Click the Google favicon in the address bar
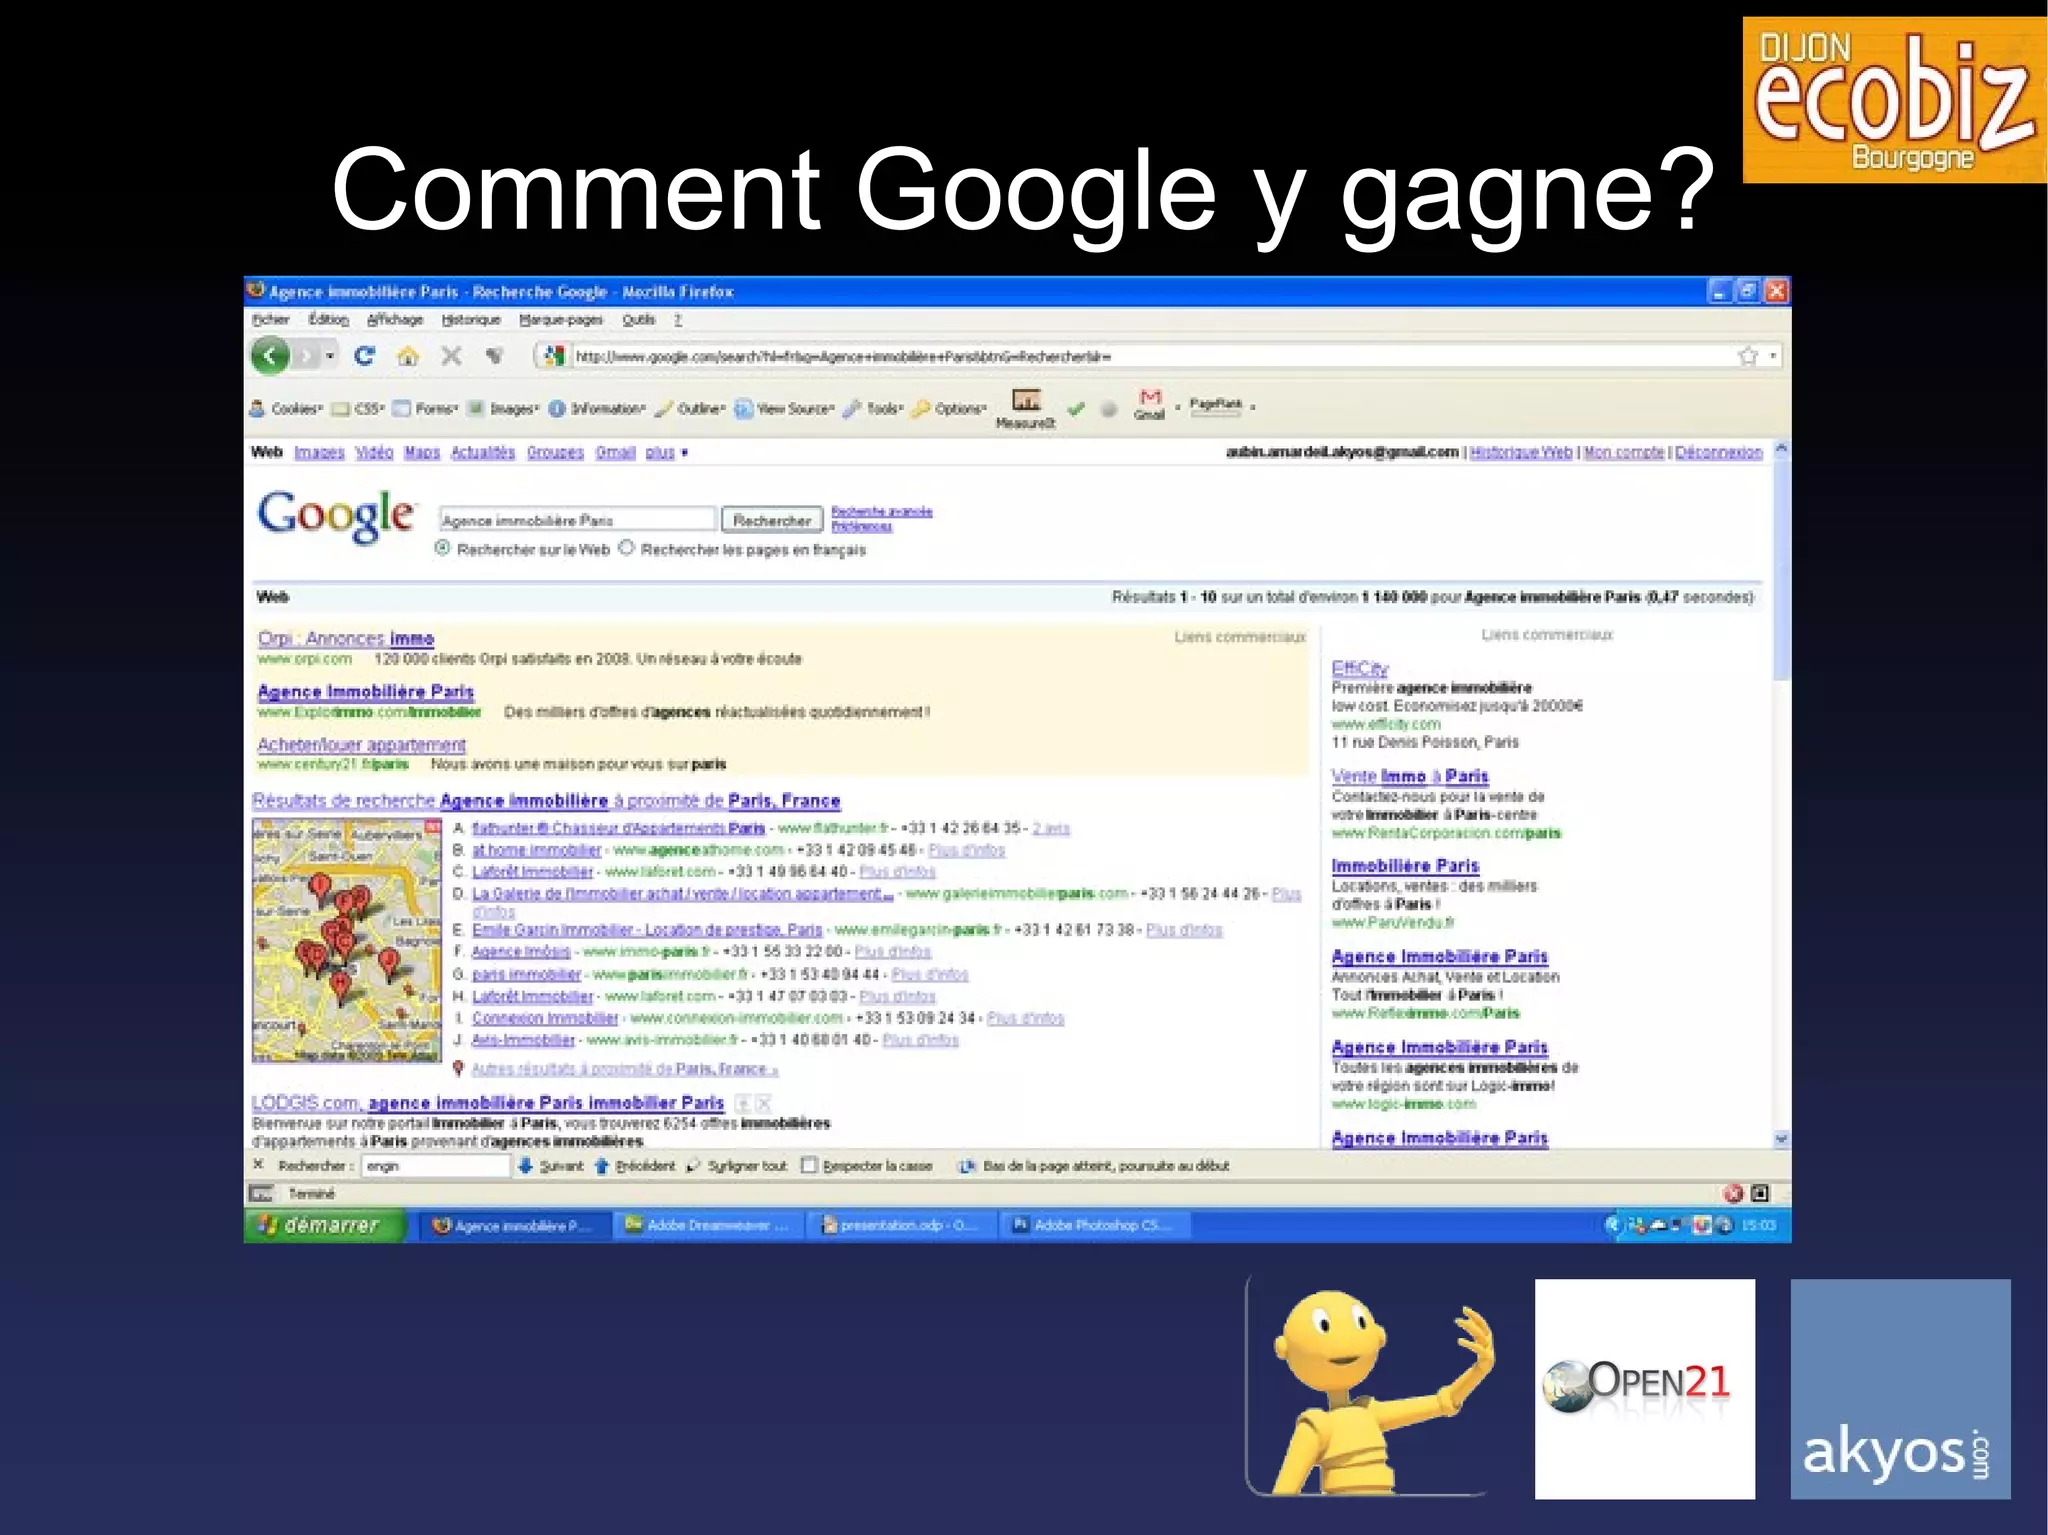Viewport: 2048px width, 1535px height. (555, 356)
